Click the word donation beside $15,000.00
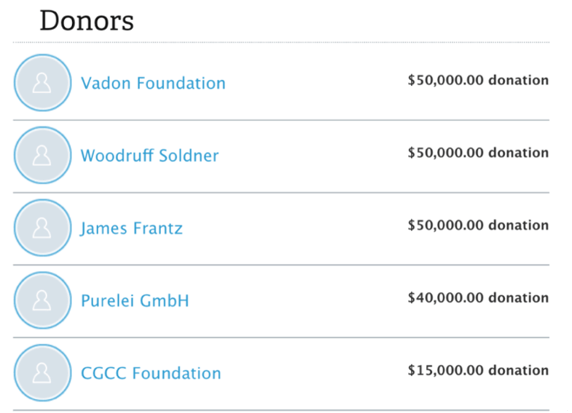Screen dimensions: 572x413 click(519, 370)
